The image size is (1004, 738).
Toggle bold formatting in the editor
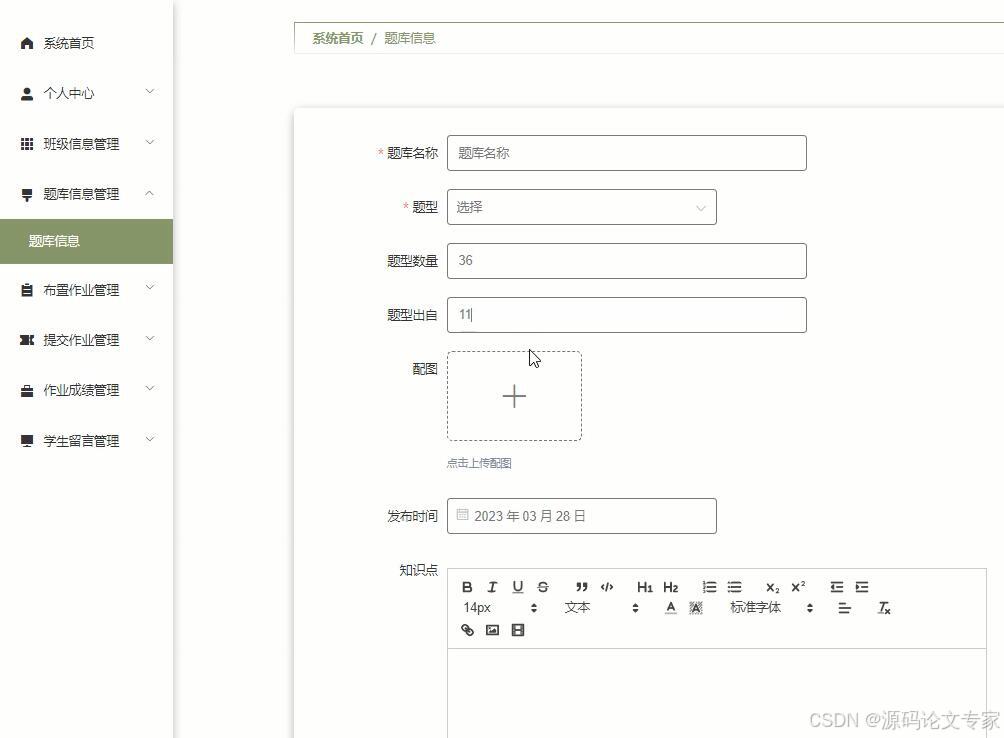coord(467,587)
